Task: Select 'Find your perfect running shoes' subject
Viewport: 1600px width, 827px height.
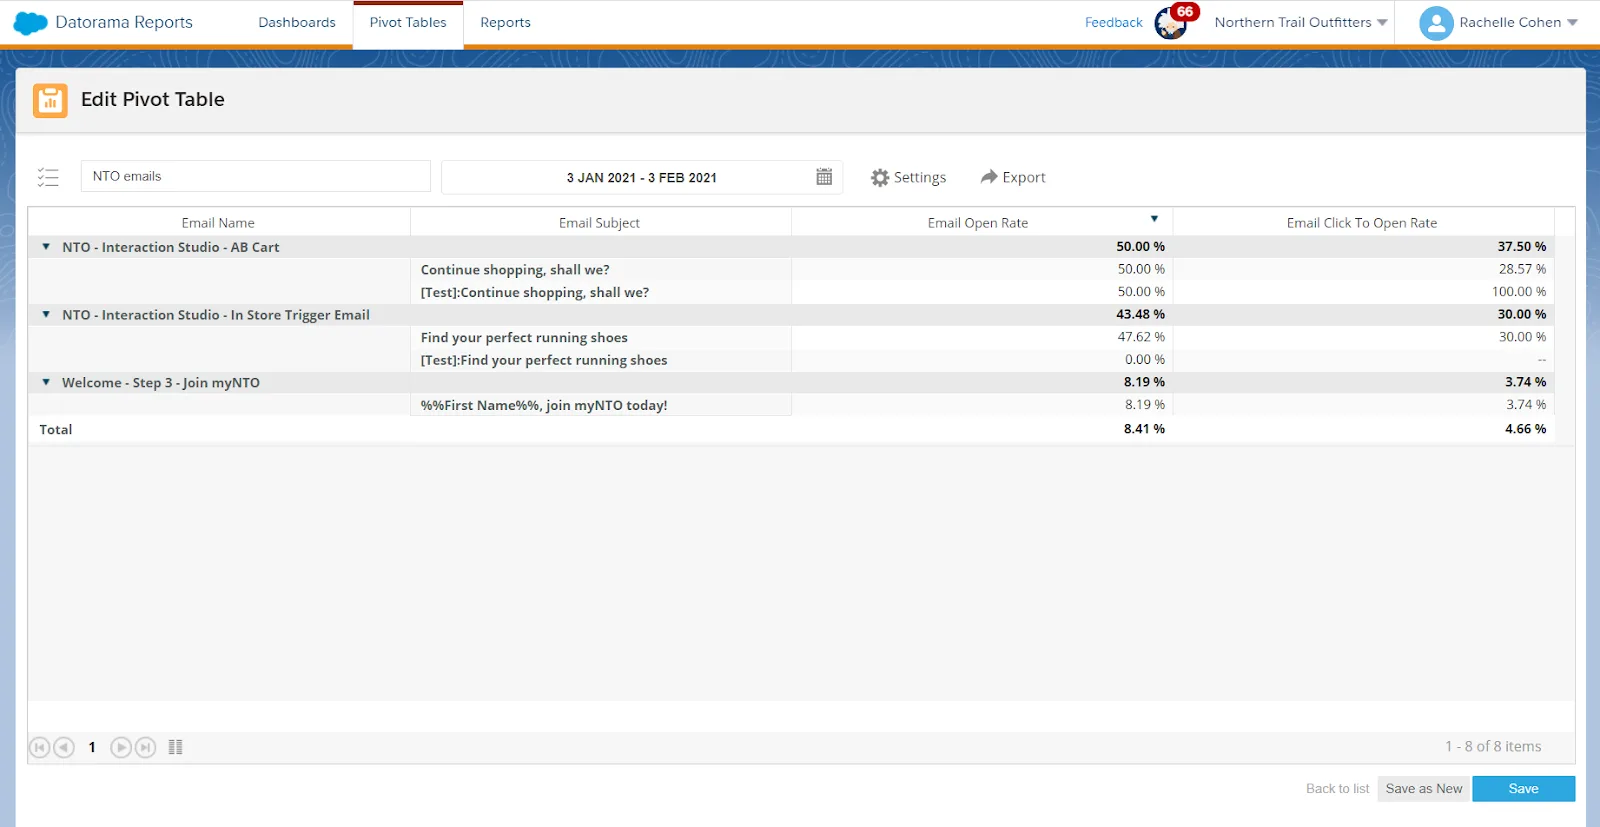Action: click(x=524, y=338)
